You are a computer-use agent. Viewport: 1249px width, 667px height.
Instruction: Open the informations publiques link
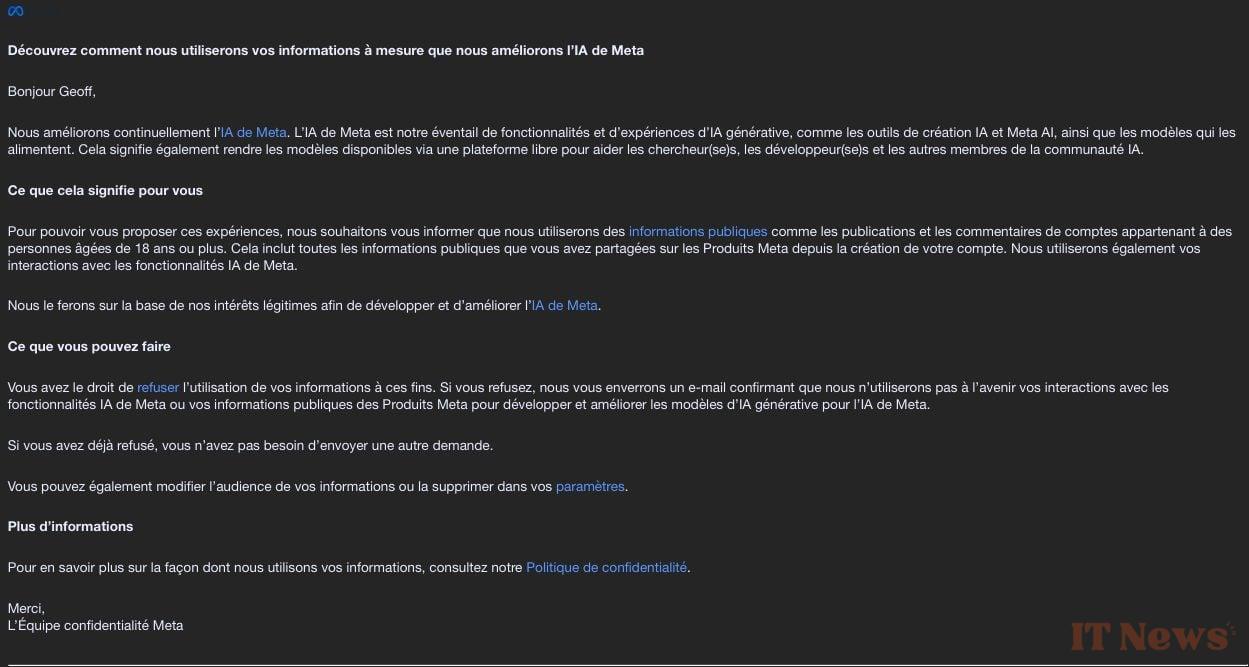(x=698, y=231)
